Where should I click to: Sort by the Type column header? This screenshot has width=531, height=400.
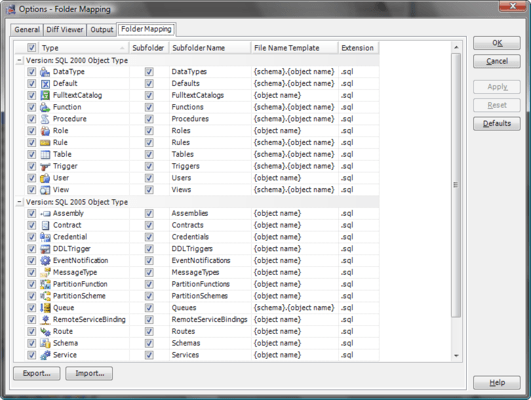[x=83, y=48]
